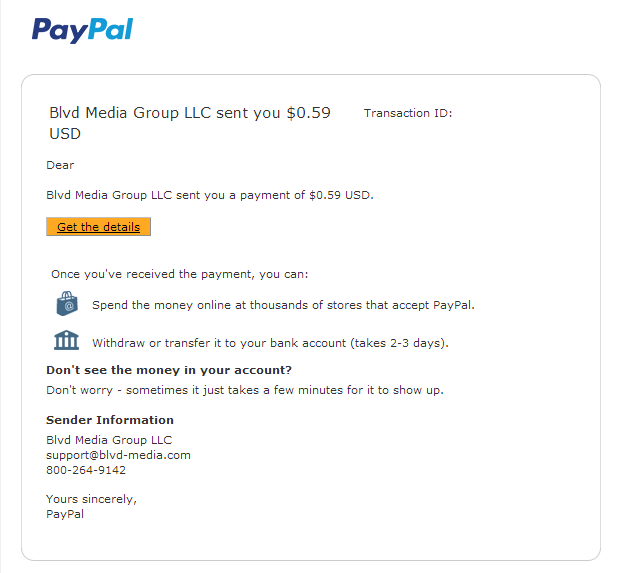Click the Yours sincerely closing line

click(91, 499)
